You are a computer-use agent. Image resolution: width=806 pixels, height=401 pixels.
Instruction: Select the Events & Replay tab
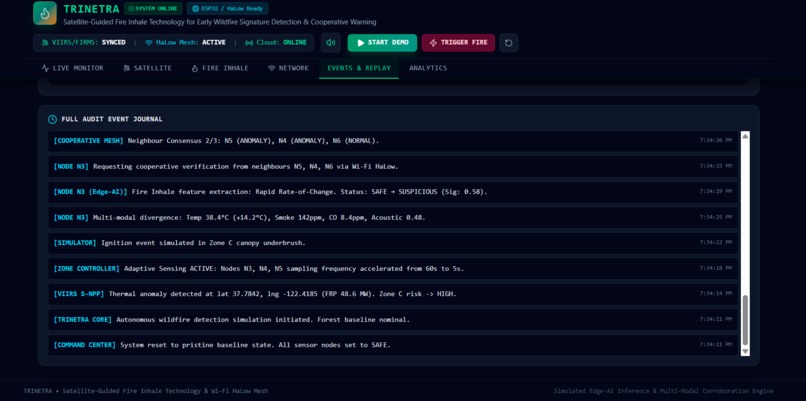(x=359, y=68)
